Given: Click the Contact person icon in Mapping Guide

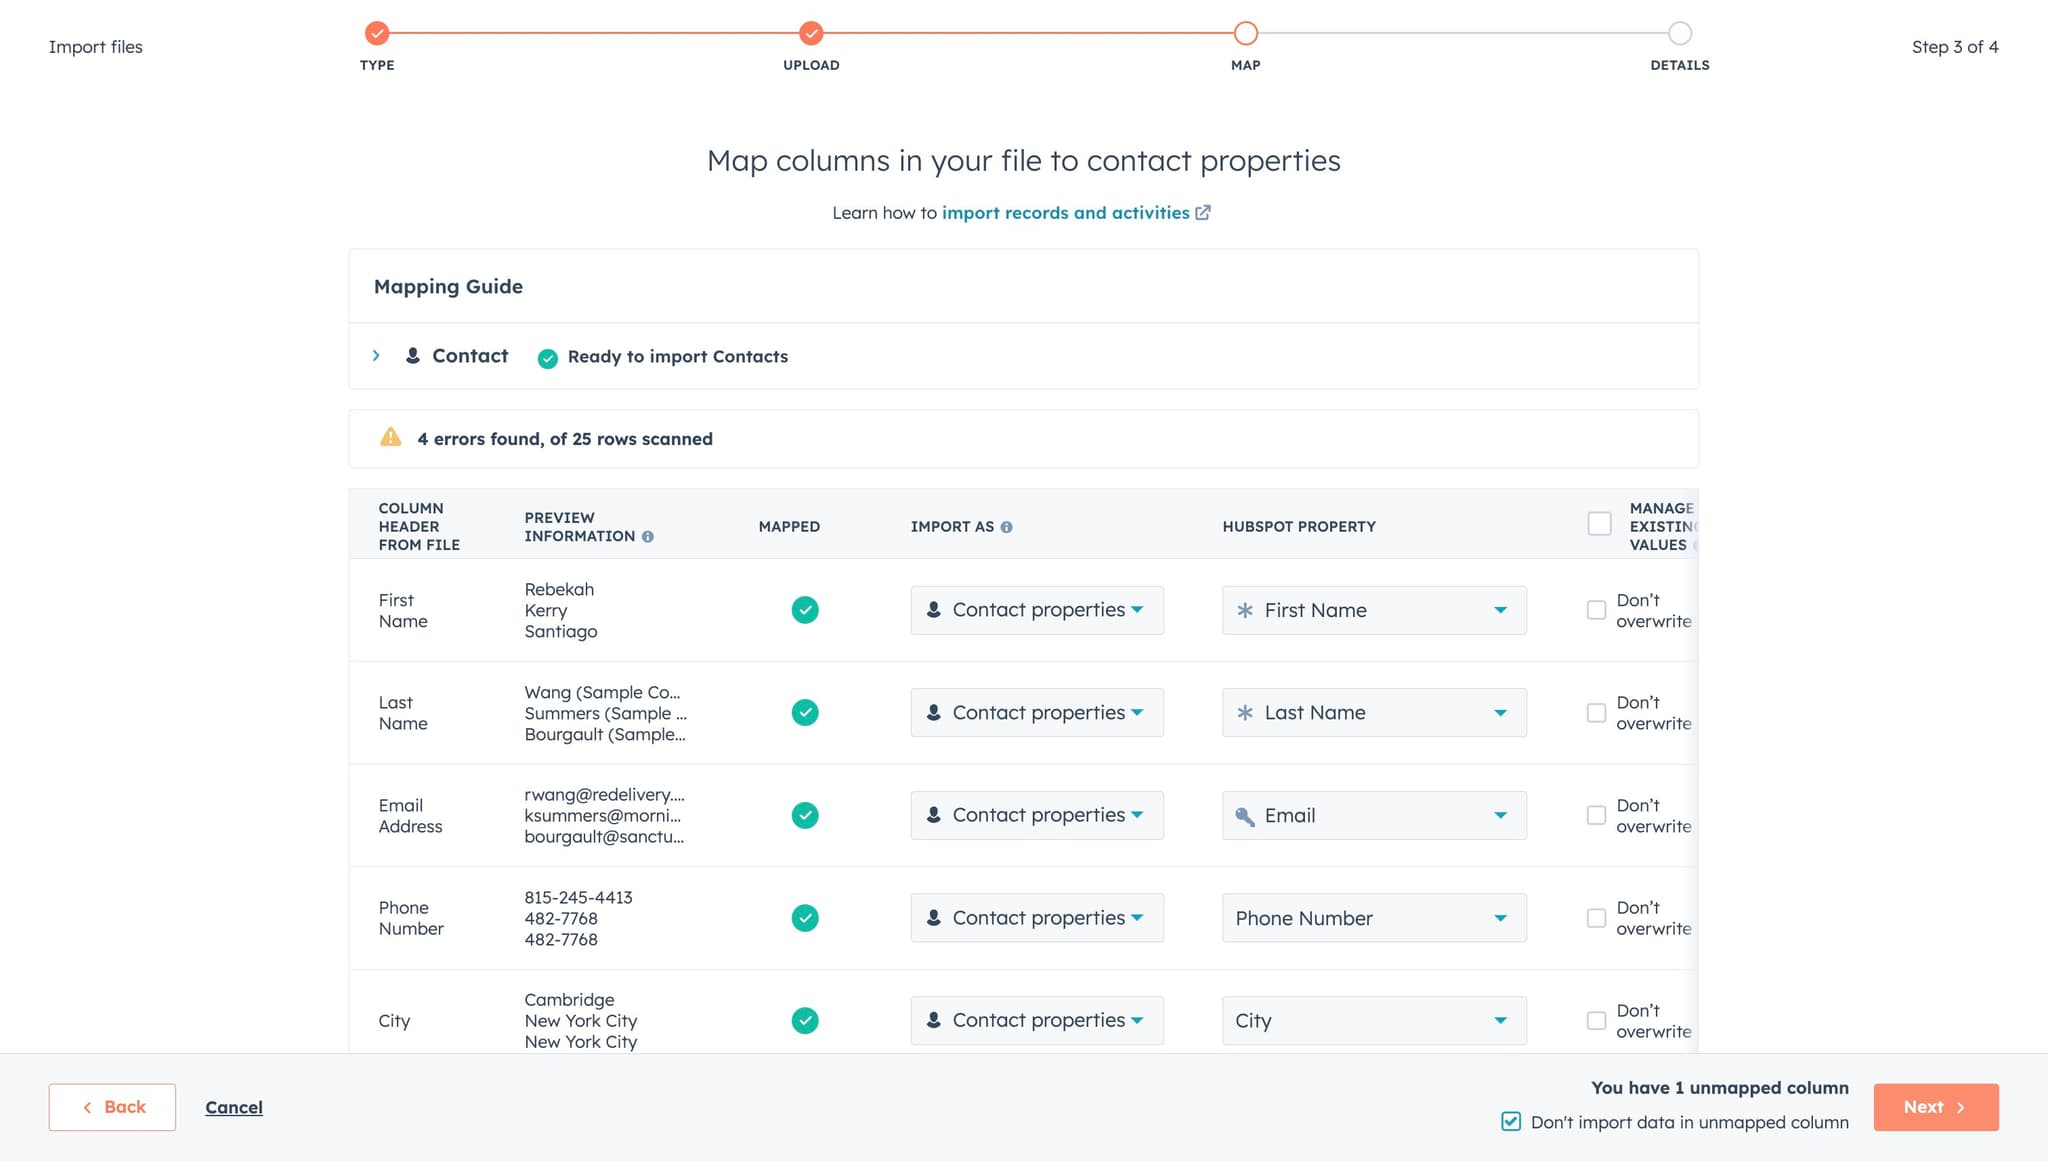Looking at the screenshot, I should click(x=412, y=356).
